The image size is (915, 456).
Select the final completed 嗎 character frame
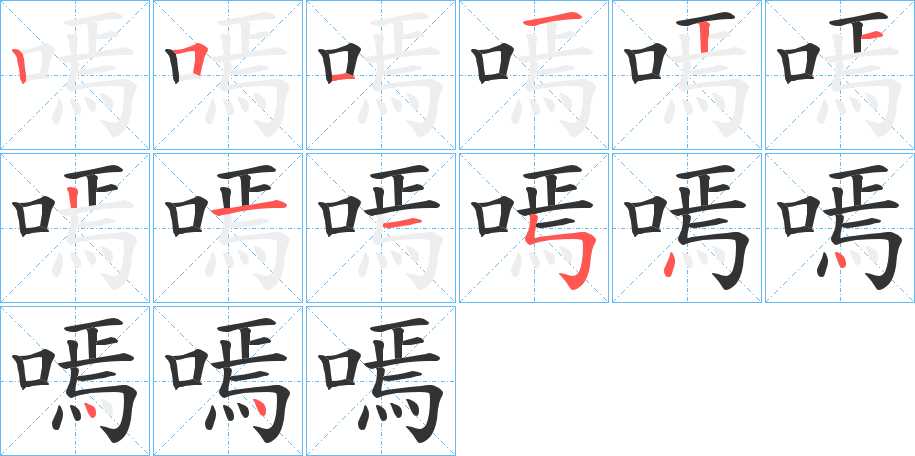click(381, 381)
